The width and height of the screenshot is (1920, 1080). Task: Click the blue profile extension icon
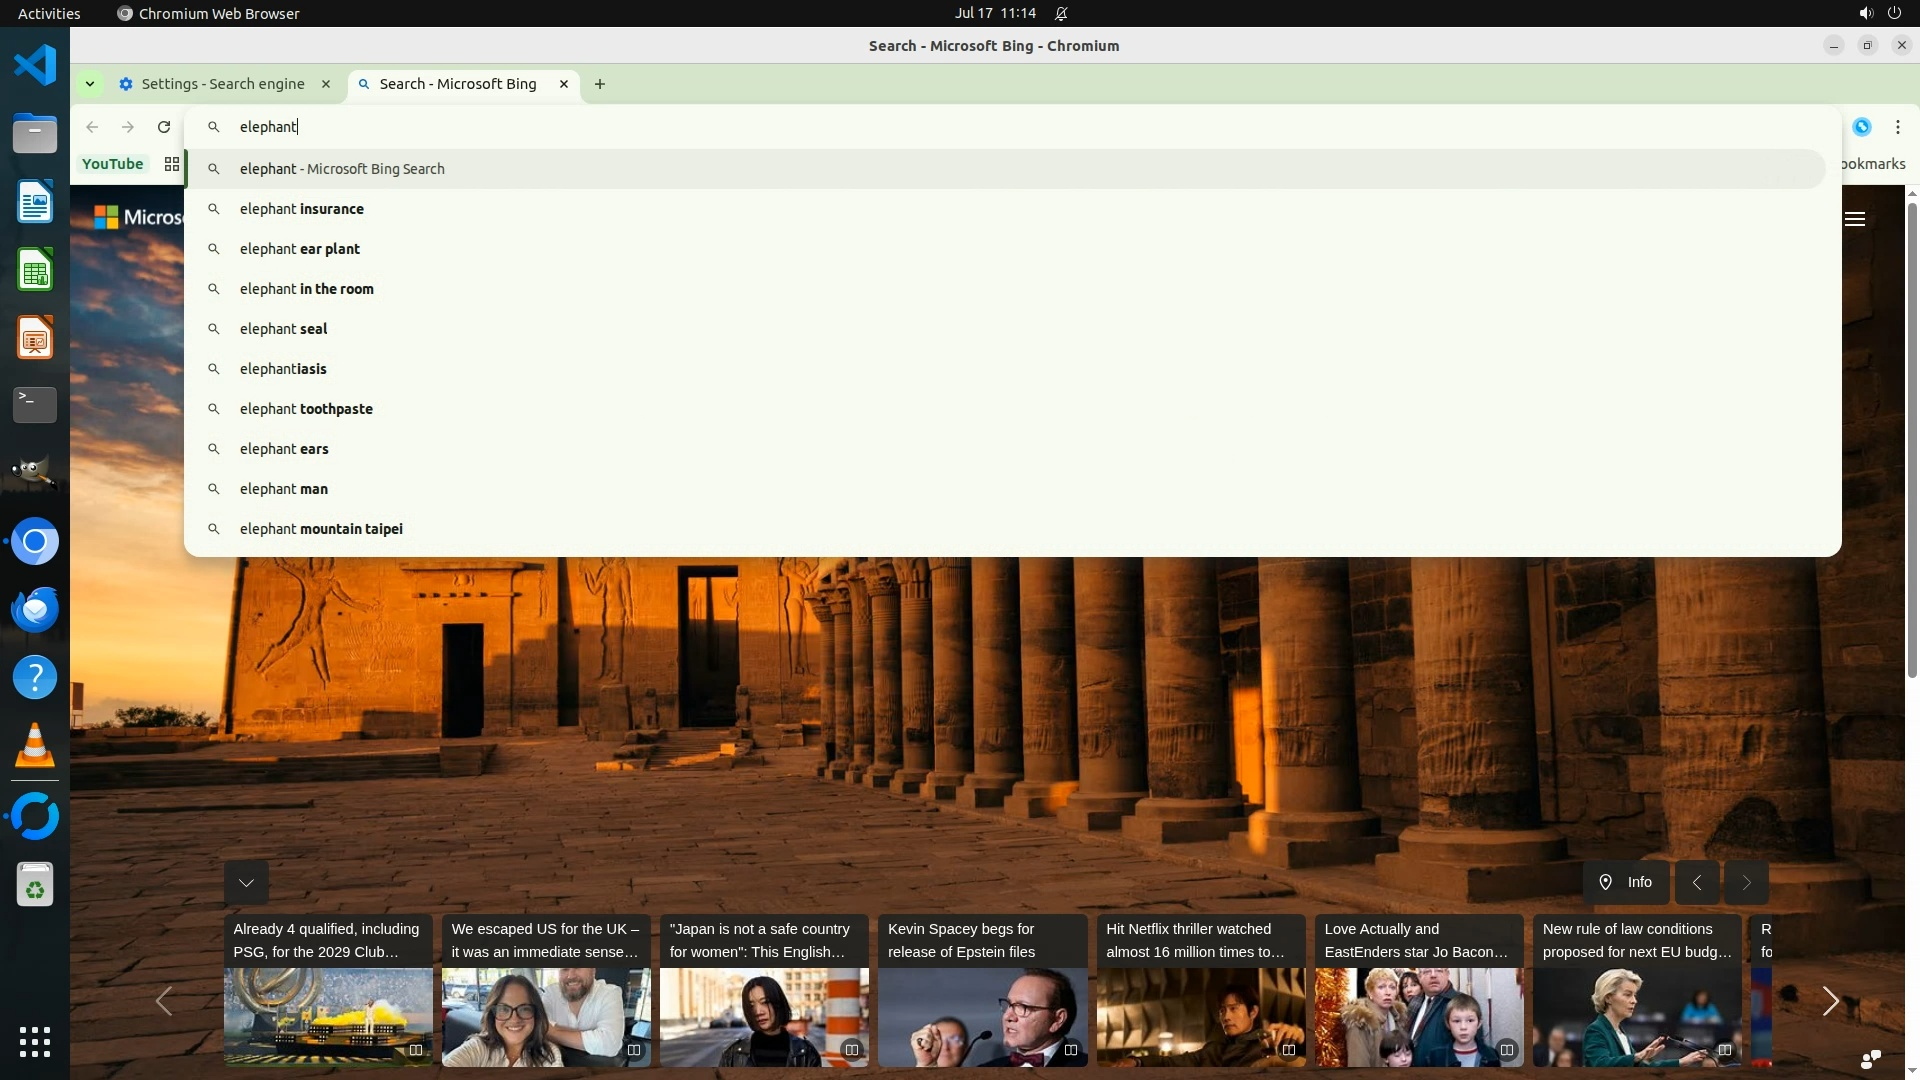(x=1861, y=127)
